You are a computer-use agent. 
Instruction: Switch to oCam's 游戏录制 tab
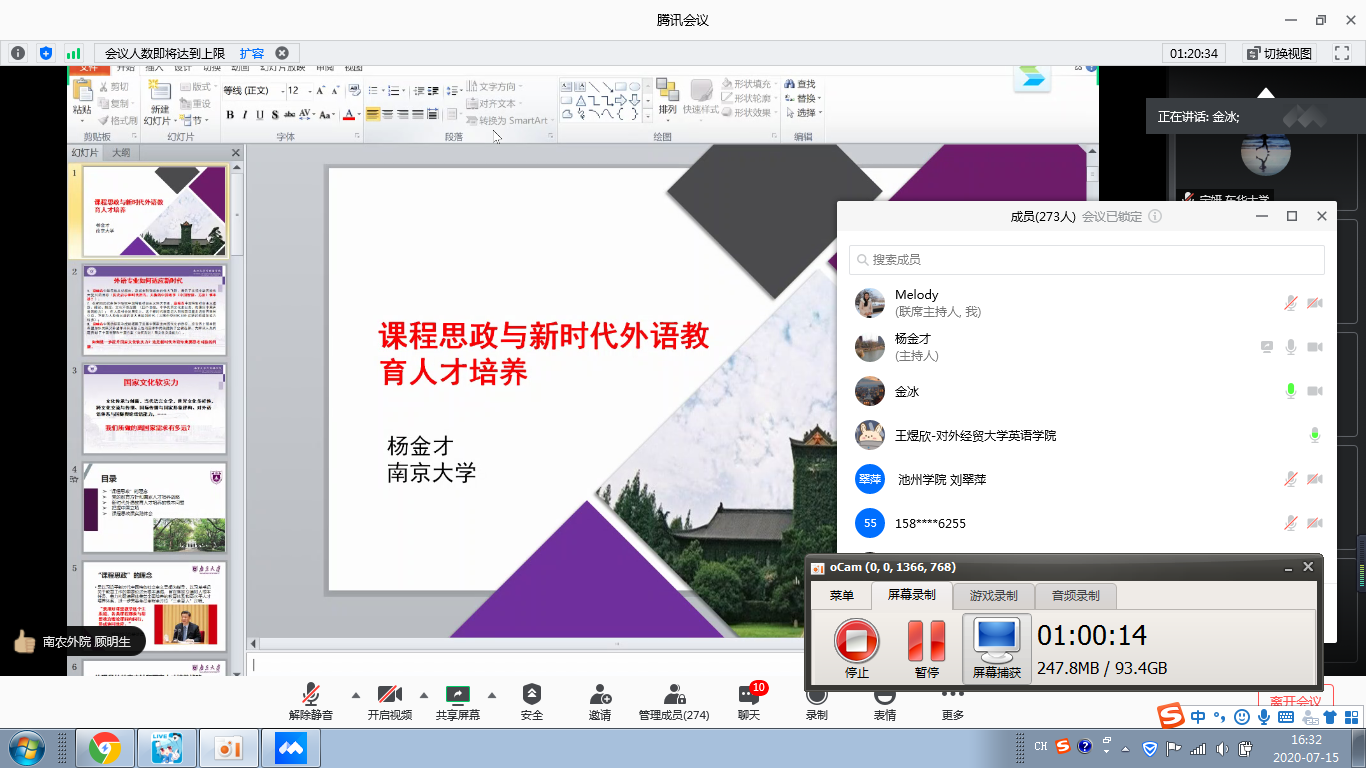pyautogui.click(x=991, y=594)
